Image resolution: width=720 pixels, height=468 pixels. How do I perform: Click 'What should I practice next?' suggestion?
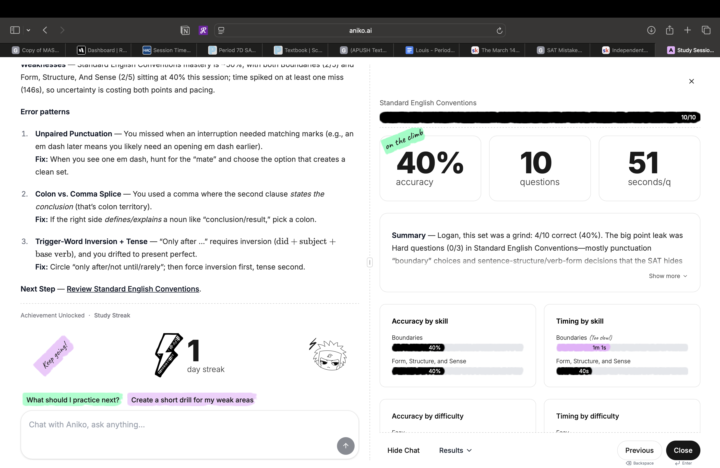[73, 399]
